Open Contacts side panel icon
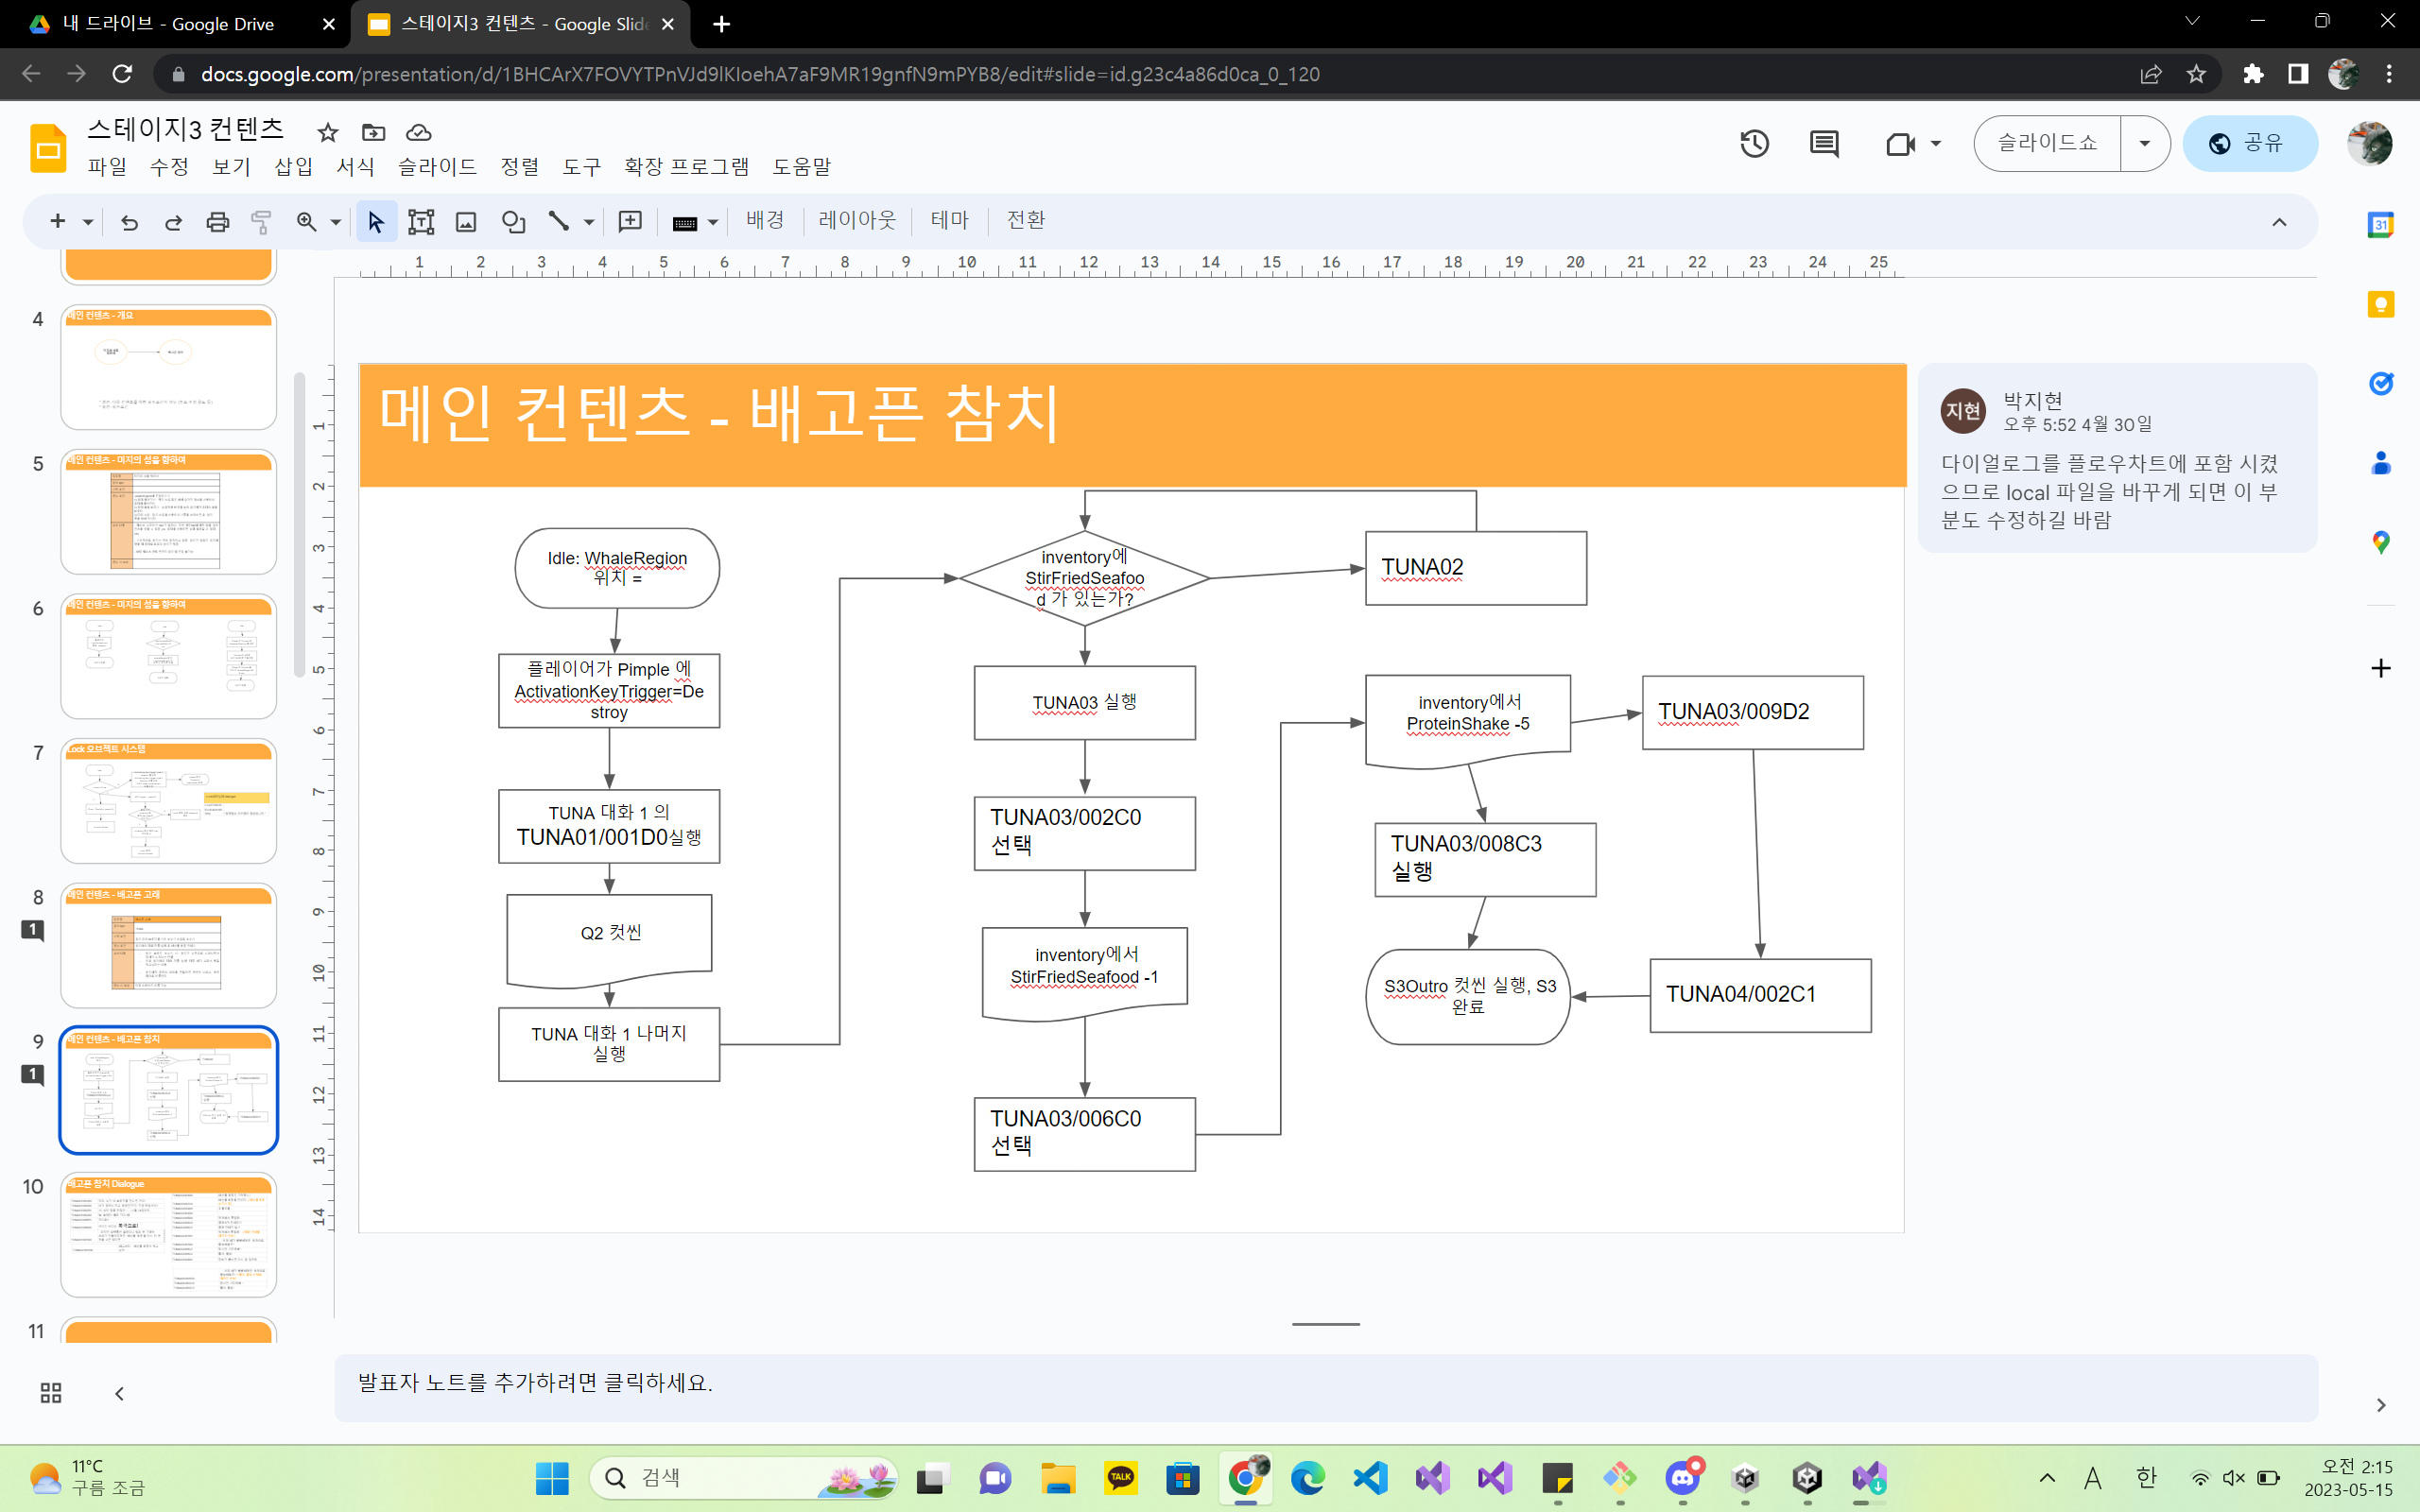This screenshot has width=2420, height=1512. (2381, 463)
